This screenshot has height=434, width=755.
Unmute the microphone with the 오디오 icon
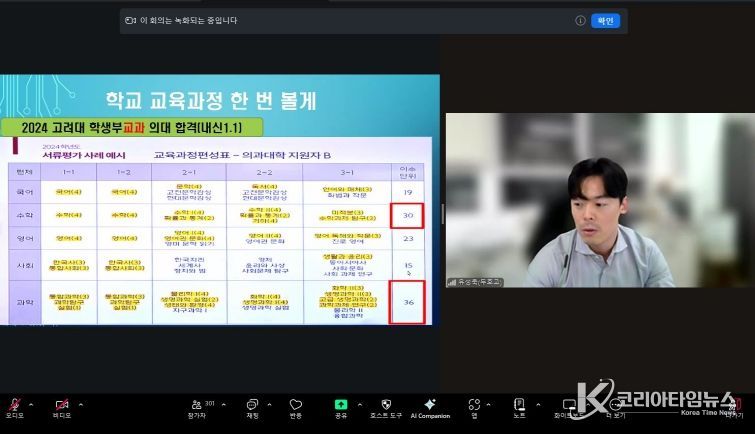click(x=15, y=405)
